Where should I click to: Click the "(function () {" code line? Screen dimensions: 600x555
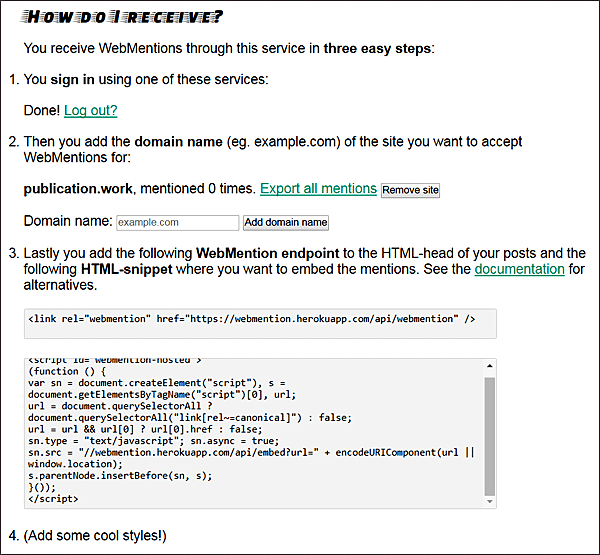[x=67, y=371]
